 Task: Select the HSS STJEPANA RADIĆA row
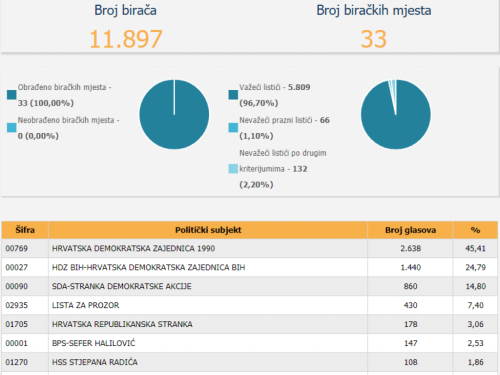coord(250,362)
